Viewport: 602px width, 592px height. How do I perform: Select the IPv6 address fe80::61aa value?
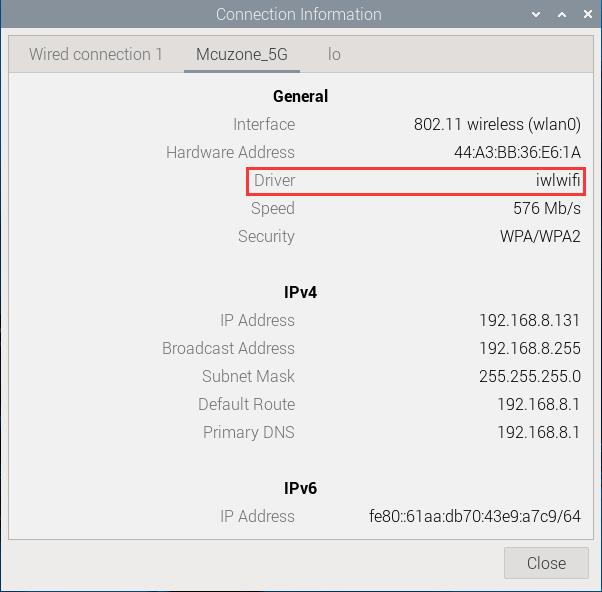(x=475, y=516)
